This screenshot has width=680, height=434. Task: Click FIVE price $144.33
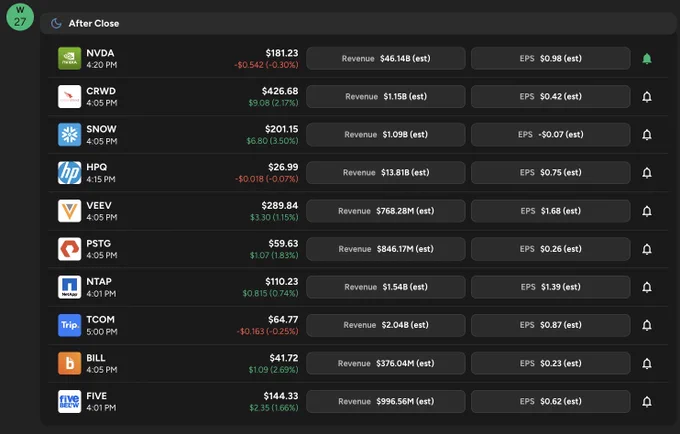281,396
